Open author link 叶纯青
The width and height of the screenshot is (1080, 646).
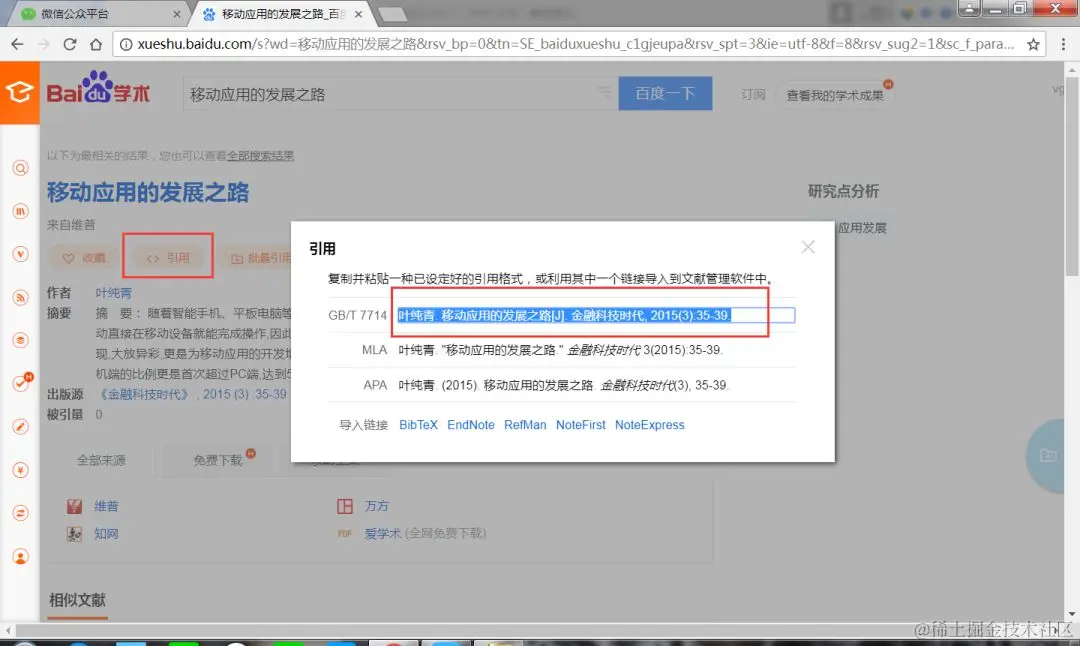point(114,293)
